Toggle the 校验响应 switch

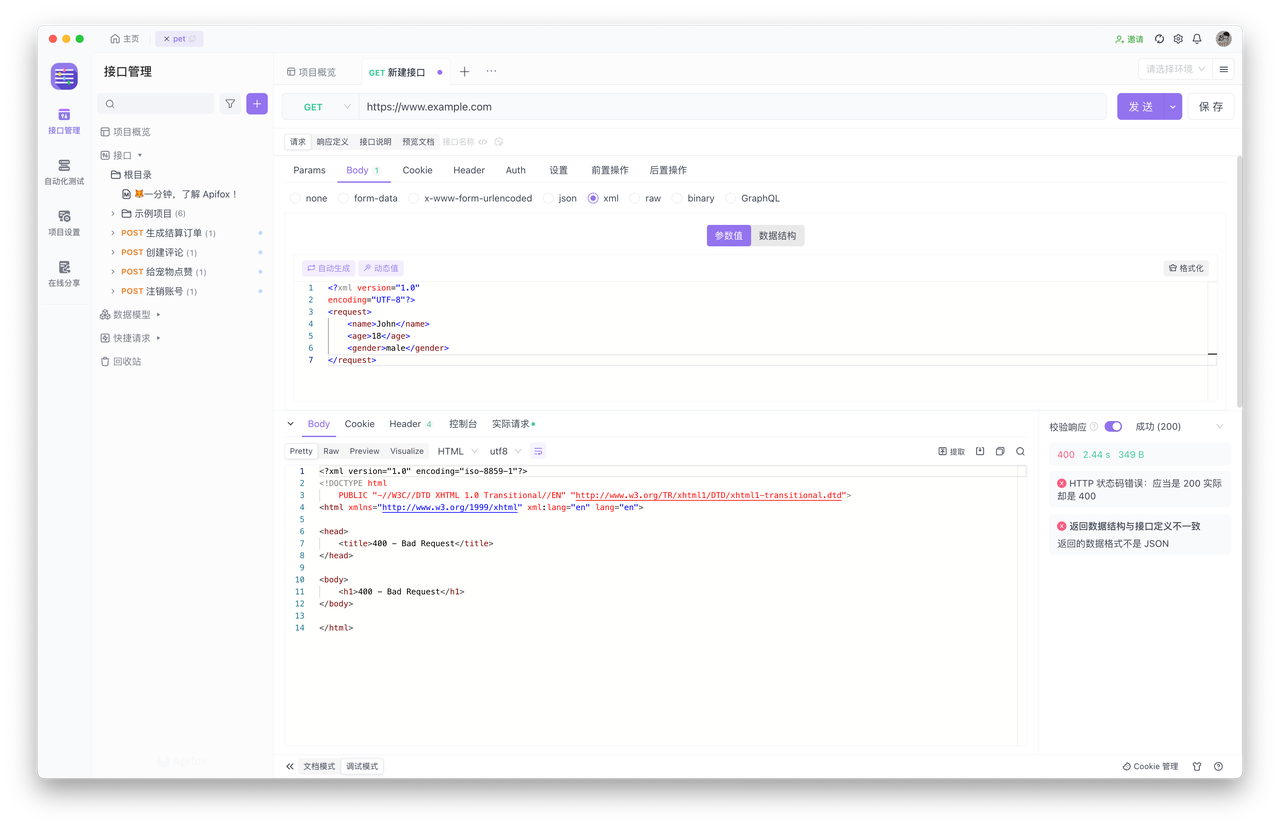pyautogui.click(x=1113, y=427)
